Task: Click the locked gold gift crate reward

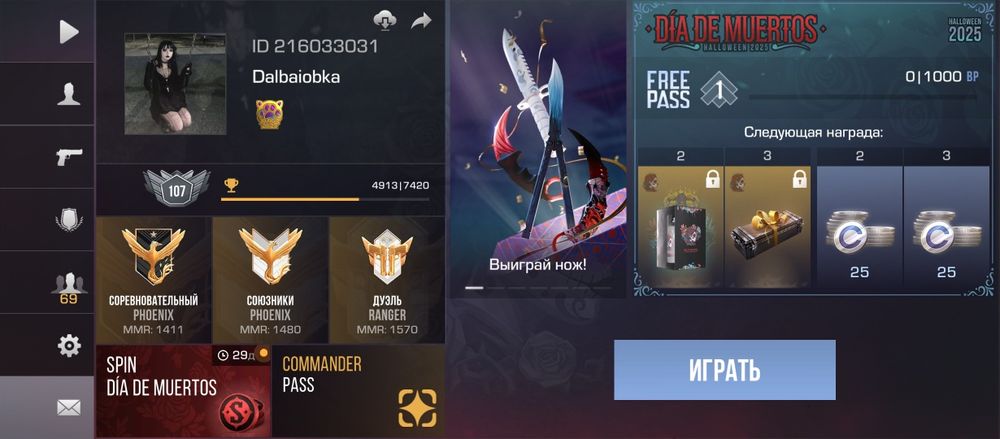Action: point(768,227)
